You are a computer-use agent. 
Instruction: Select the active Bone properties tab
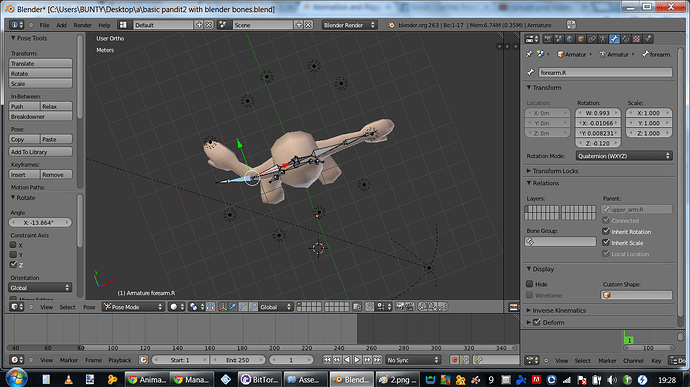614,39
